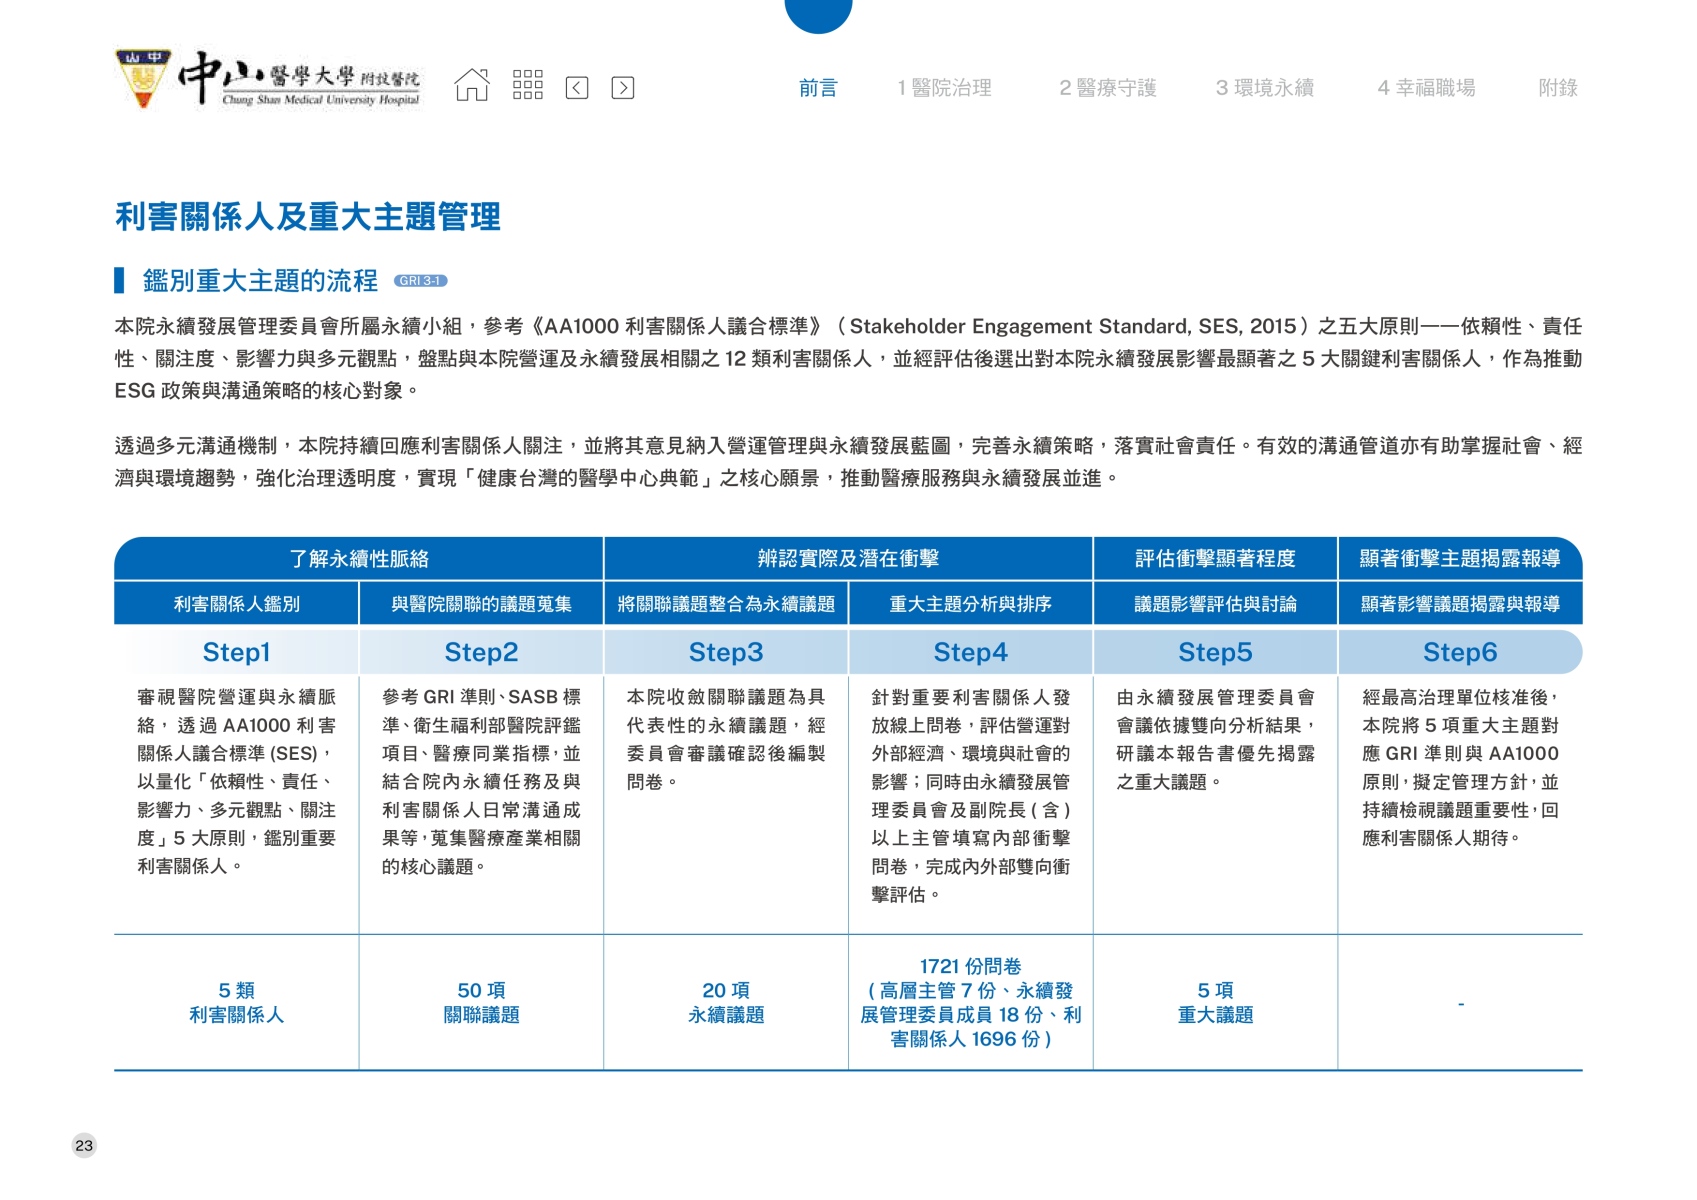Screen dimensions: 1697x1200
Task: Select the 前言 tab
Action: 817,88
